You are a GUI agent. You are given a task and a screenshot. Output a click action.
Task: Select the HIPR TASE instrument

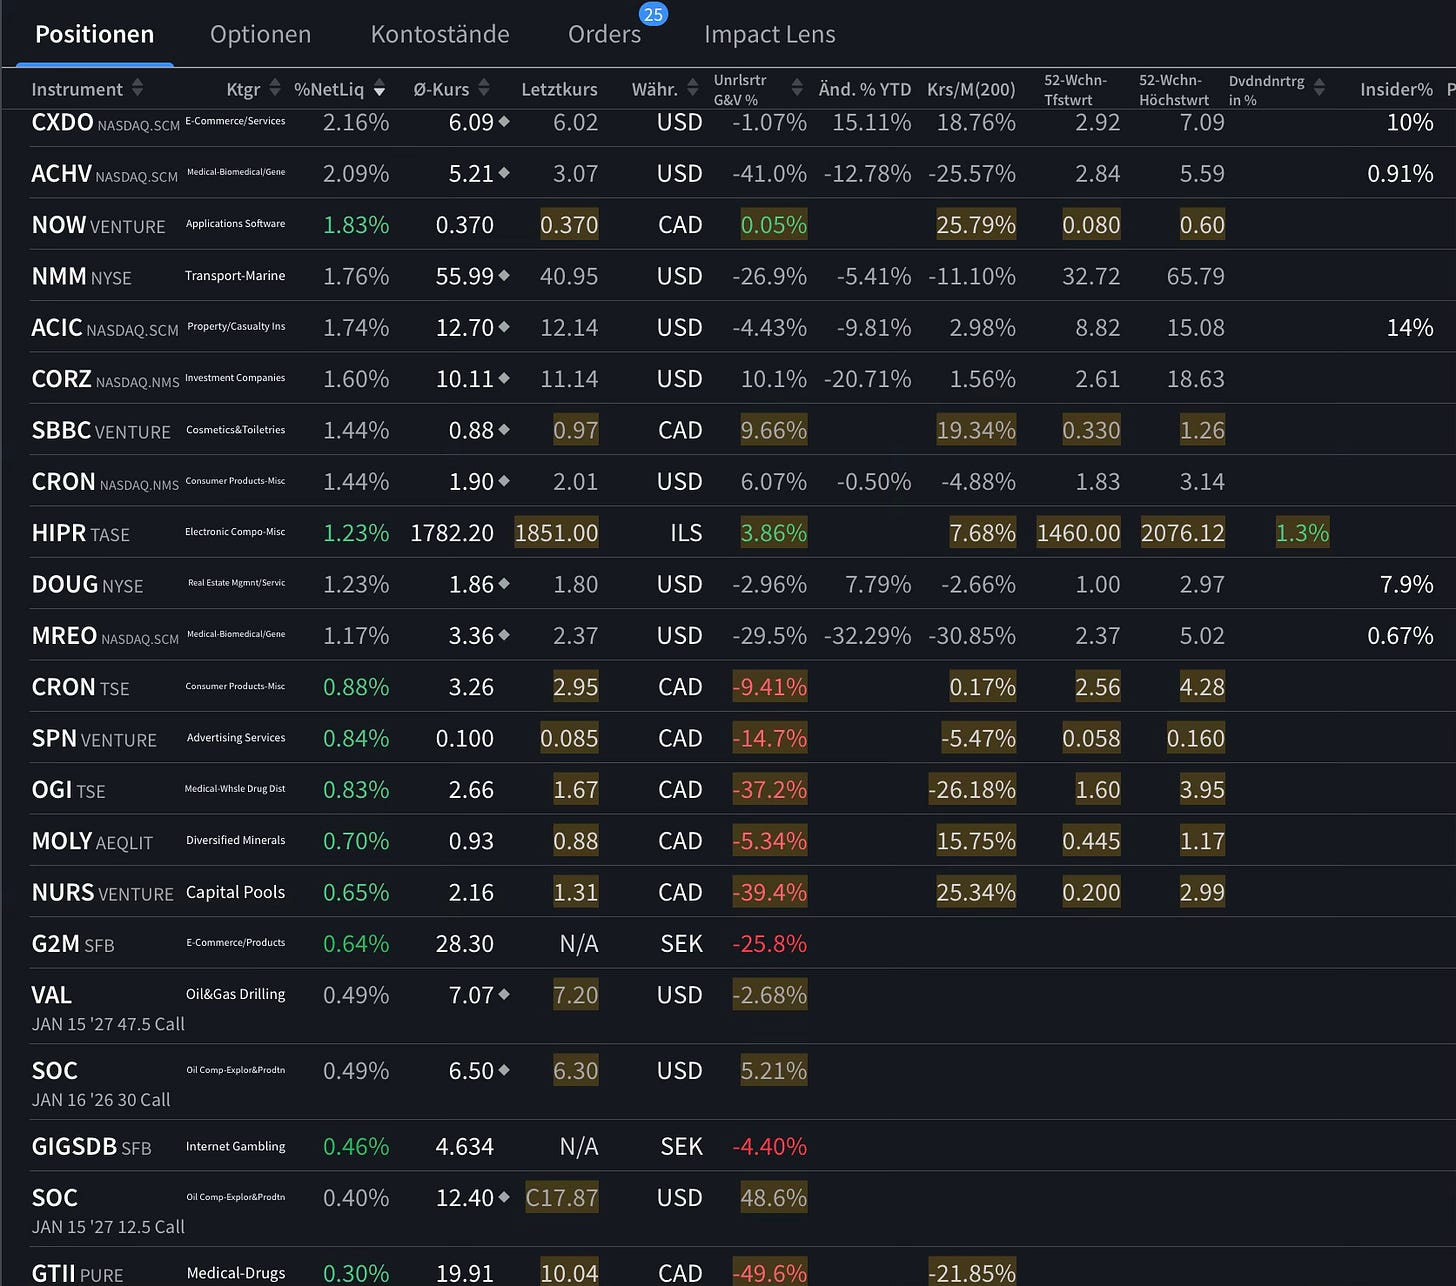(x=80, y=533)
